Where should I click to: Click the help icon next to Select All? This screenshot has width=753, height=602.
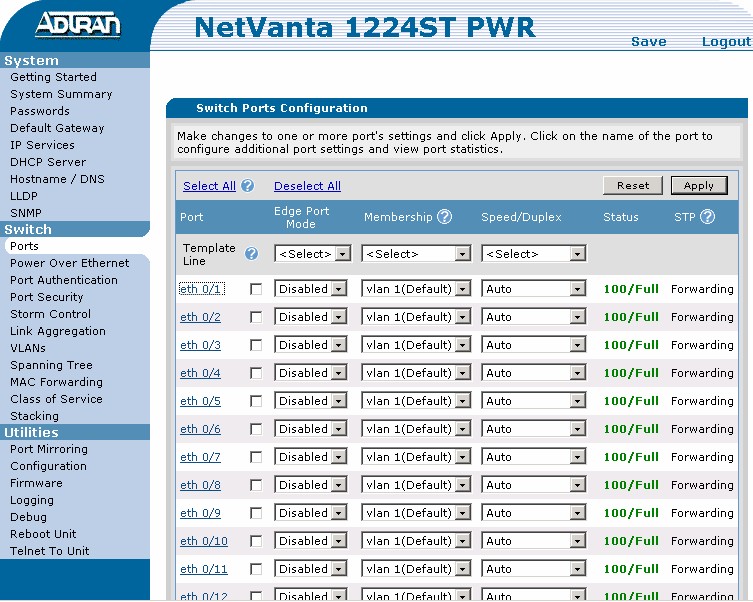[x=248, y=186]
